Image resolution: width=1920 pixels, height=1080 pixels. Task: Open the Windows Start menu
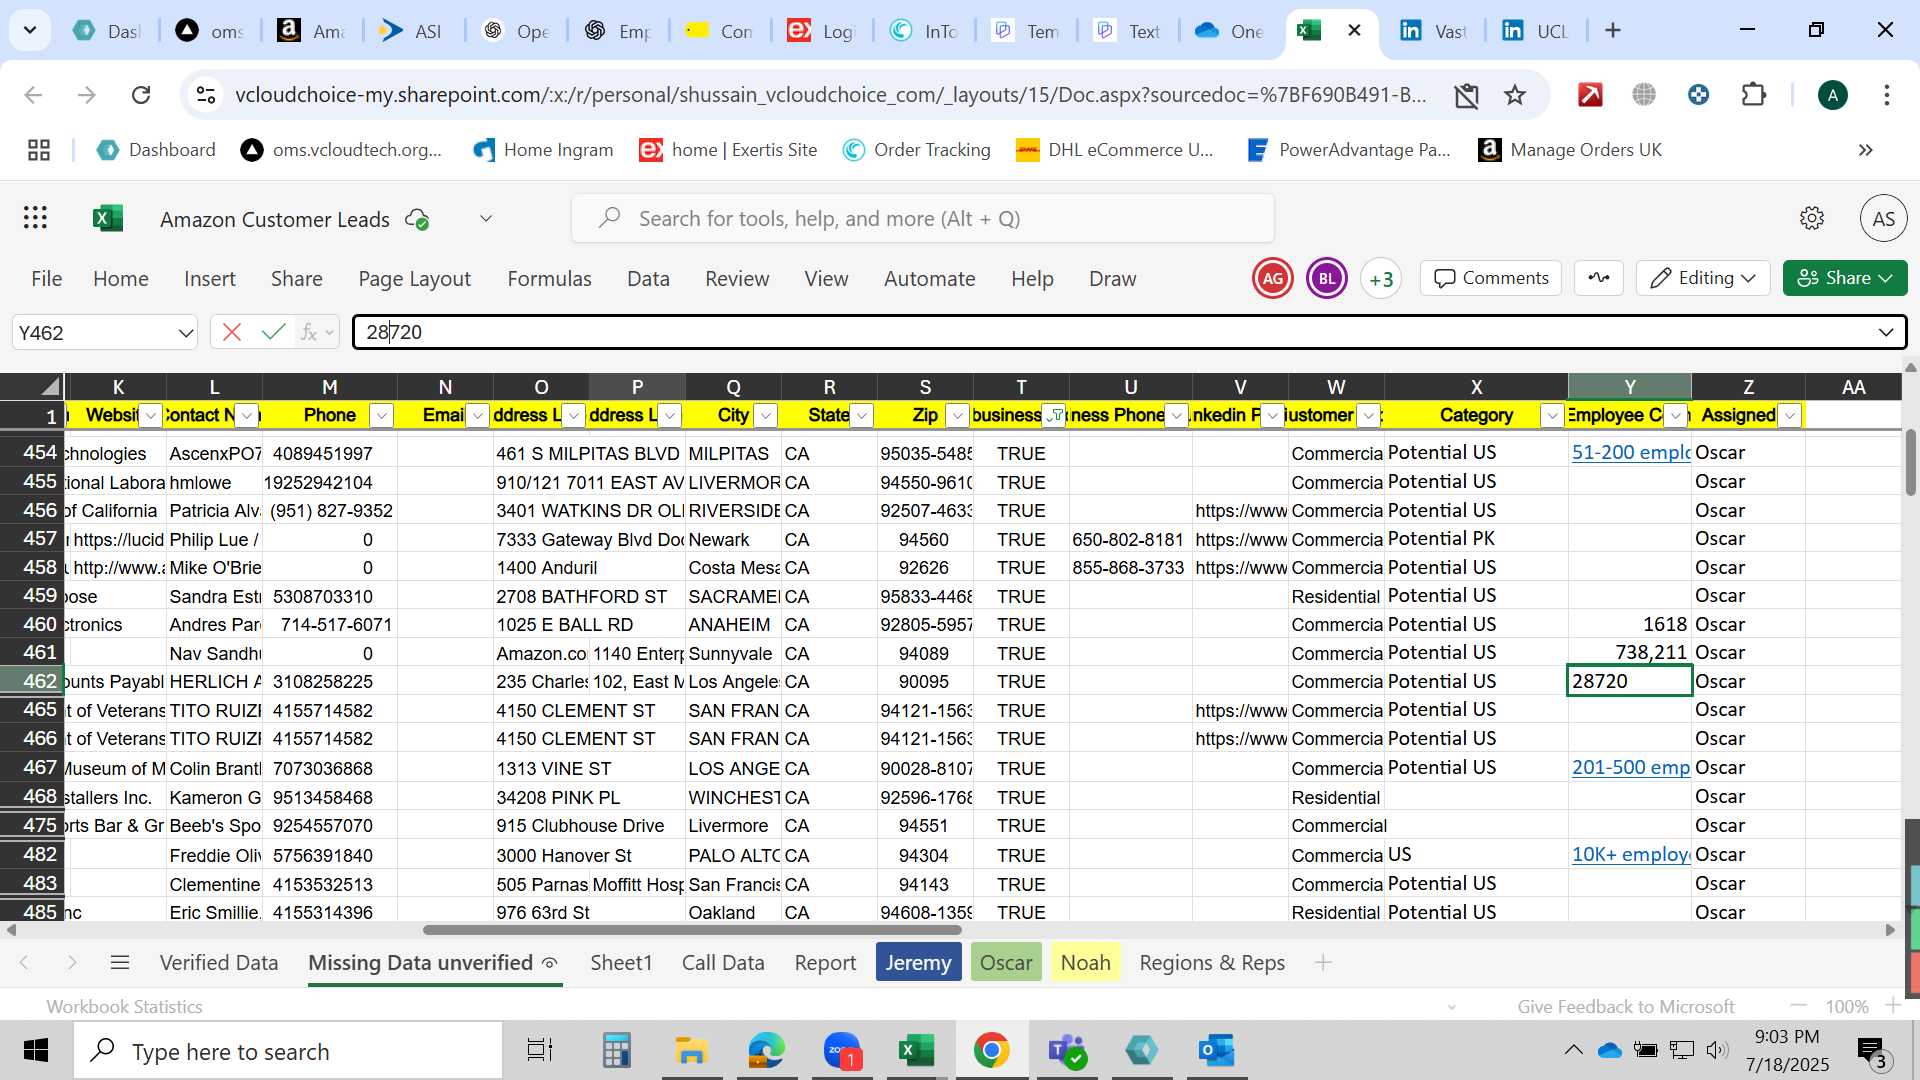[36, 1051]
